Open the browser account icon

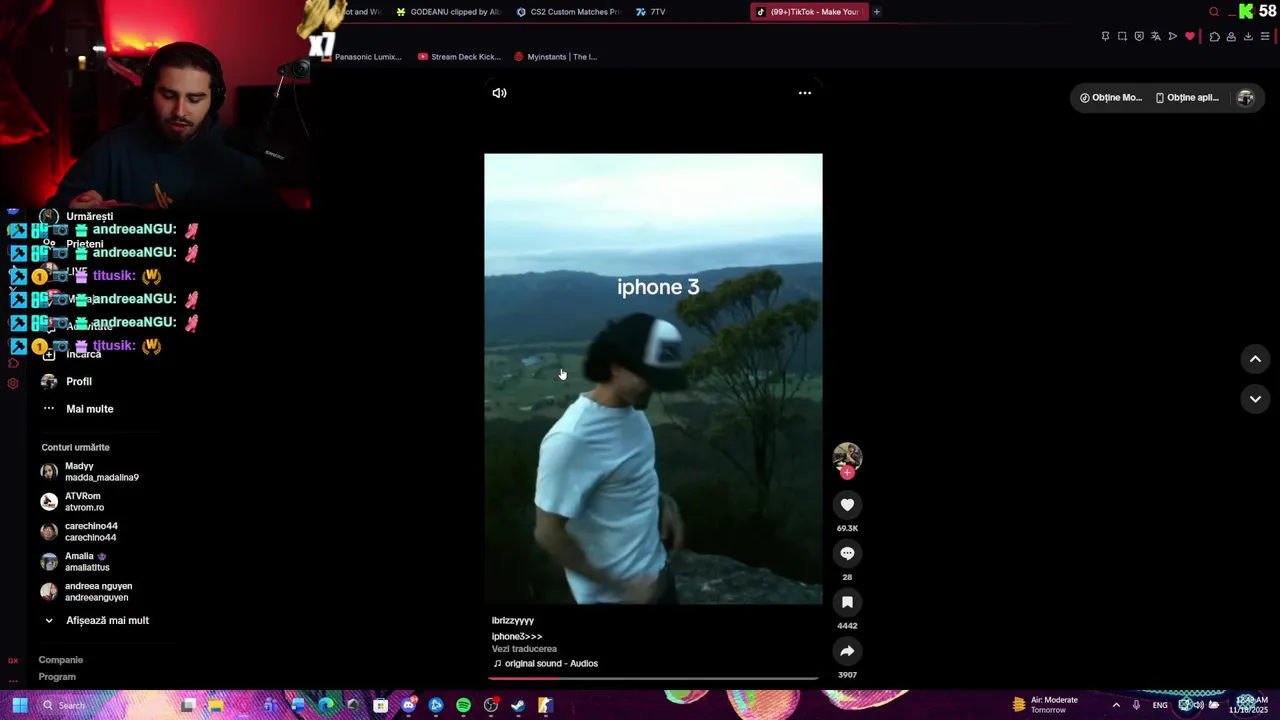pyautogui.click(x=1231, y=37)
